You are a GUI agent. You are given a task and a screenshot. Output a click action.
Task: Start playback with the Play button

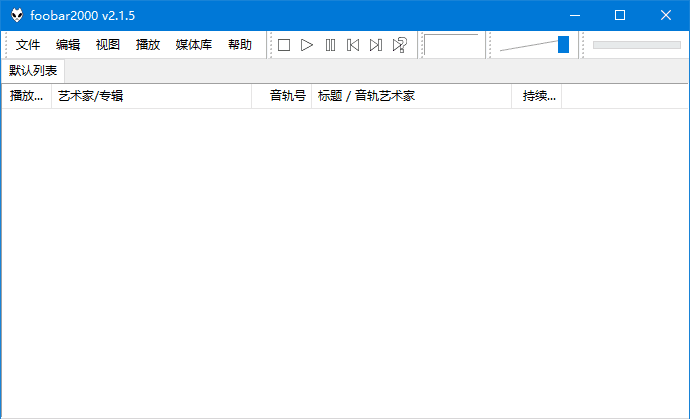click(307, 45)
